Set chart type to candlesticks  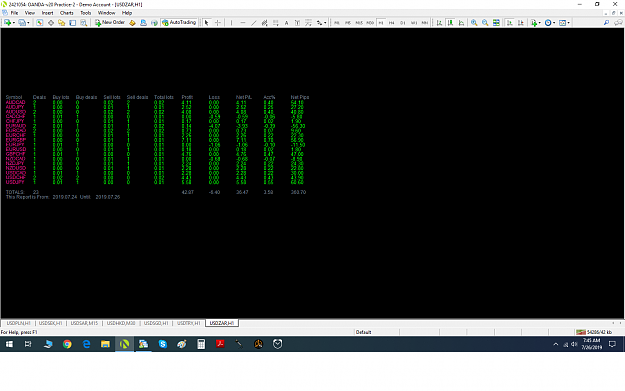tap(450, 23)
